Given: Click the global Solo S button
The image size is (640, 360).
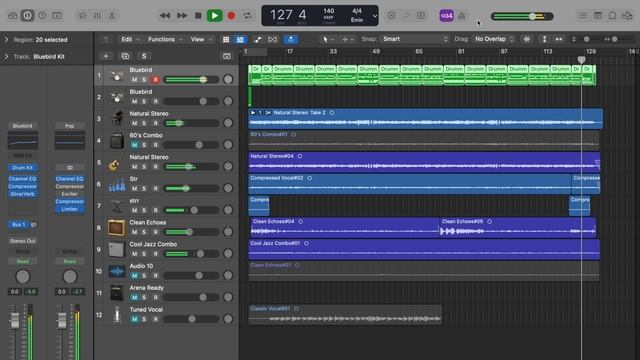Looking at the screenshot, I should pyautogui.click(x=144, y=56).
